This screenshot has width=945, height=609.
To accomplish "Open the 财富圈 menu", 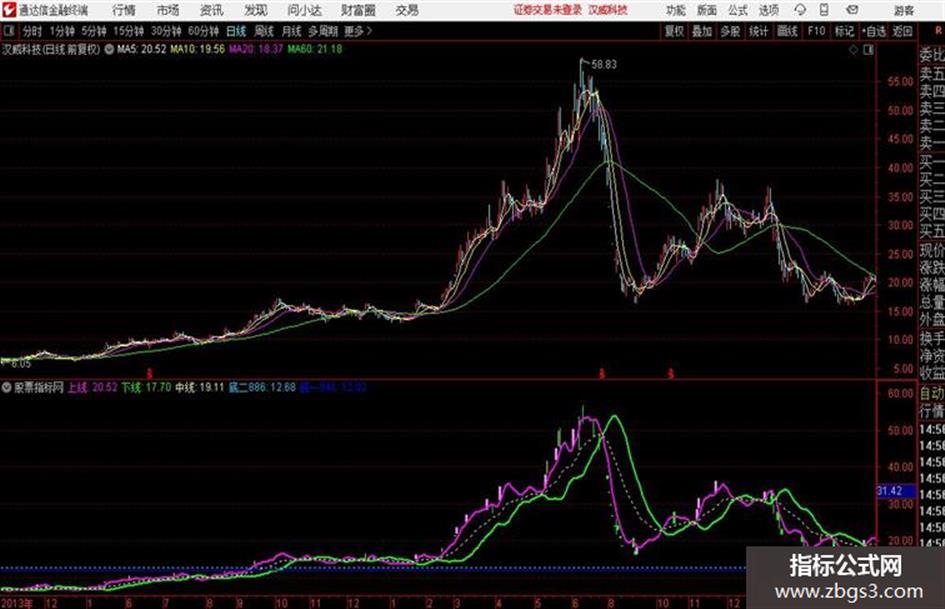I will click(358, 10).
